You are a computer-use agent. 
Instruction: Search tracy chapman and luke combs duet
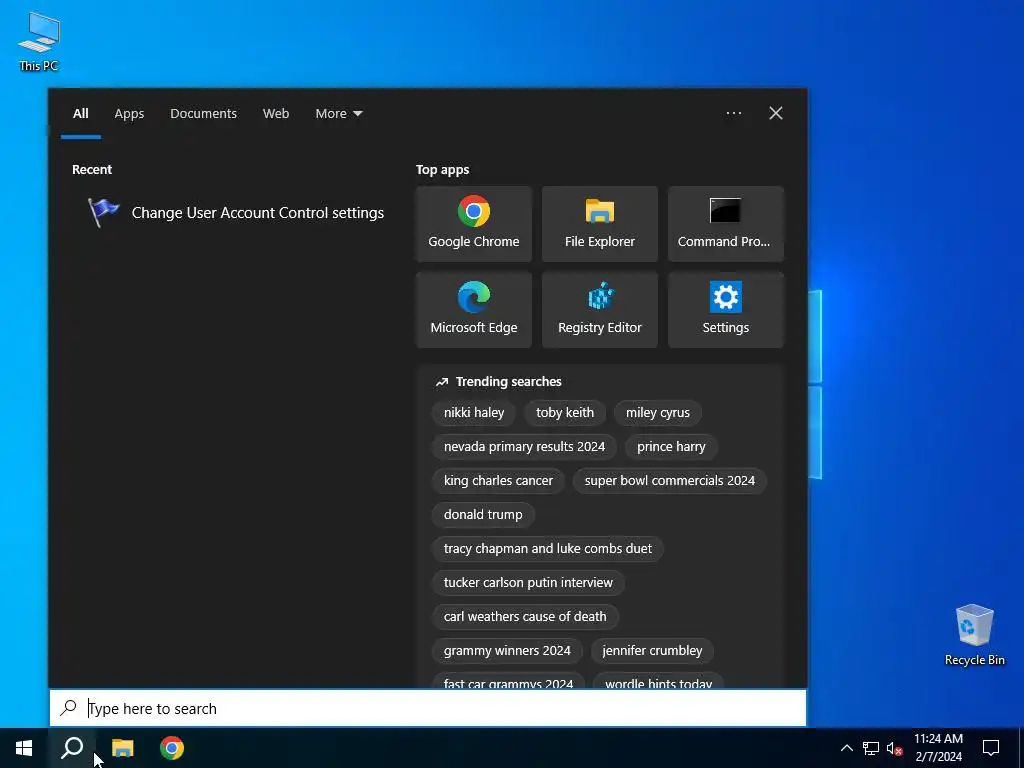tap(548, 549)
